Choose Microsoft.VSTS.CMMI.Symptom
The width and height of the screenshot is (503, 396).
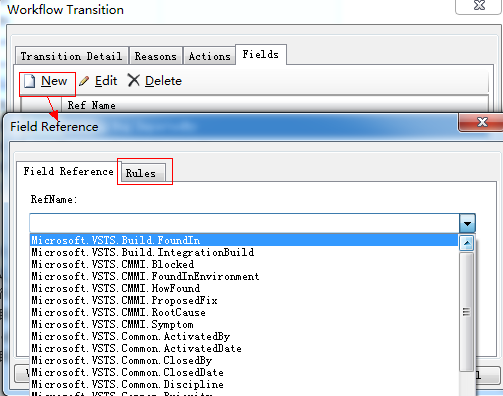(244, 324)
